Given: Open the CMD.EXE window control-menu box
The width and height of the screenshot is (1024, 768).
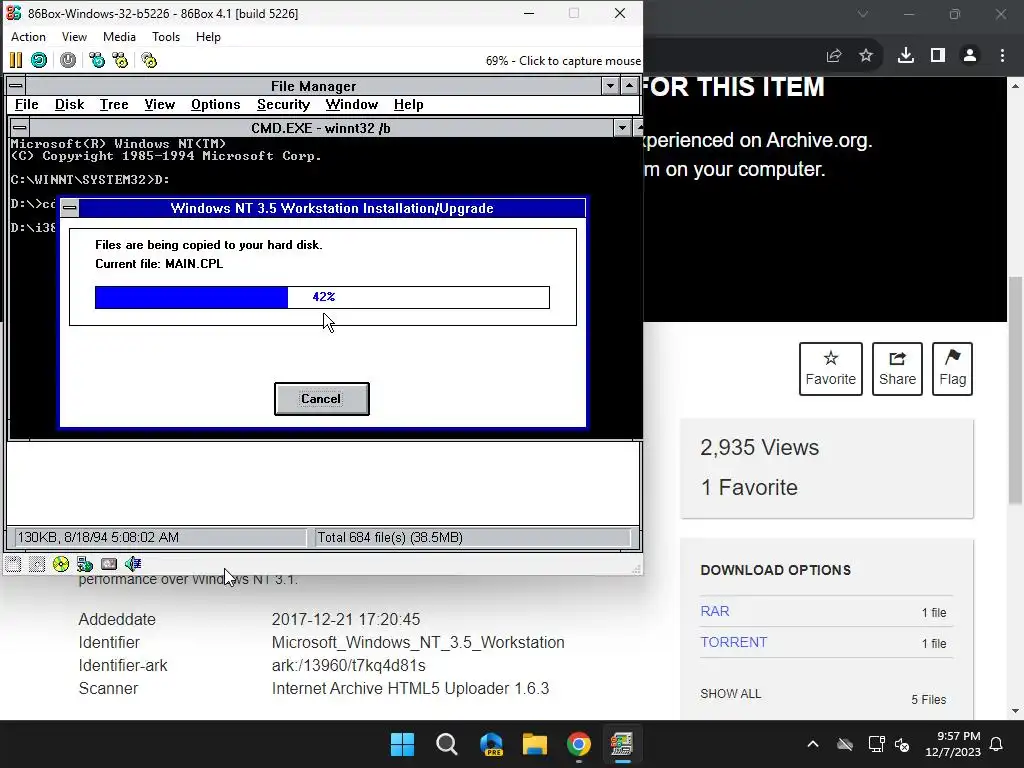Looking at the screenshot, I should point(20,127).
